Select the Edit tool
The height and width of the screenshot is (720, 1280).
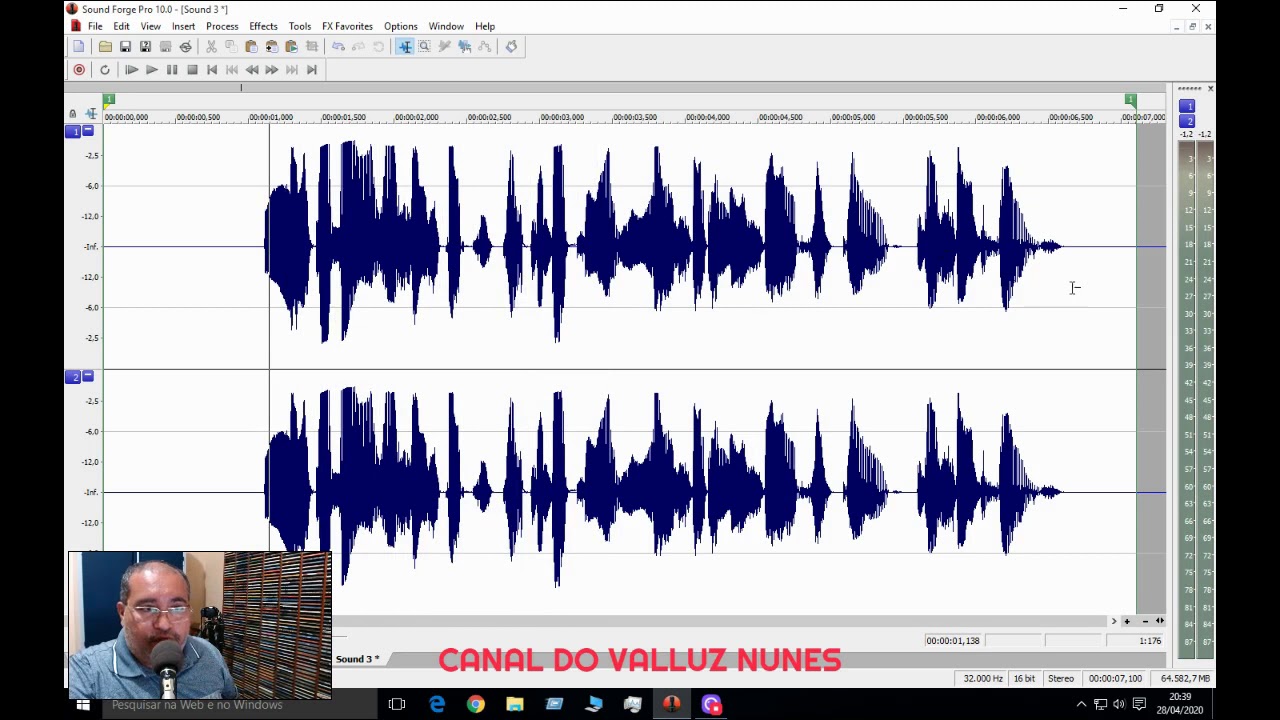[x=404, y=47]
